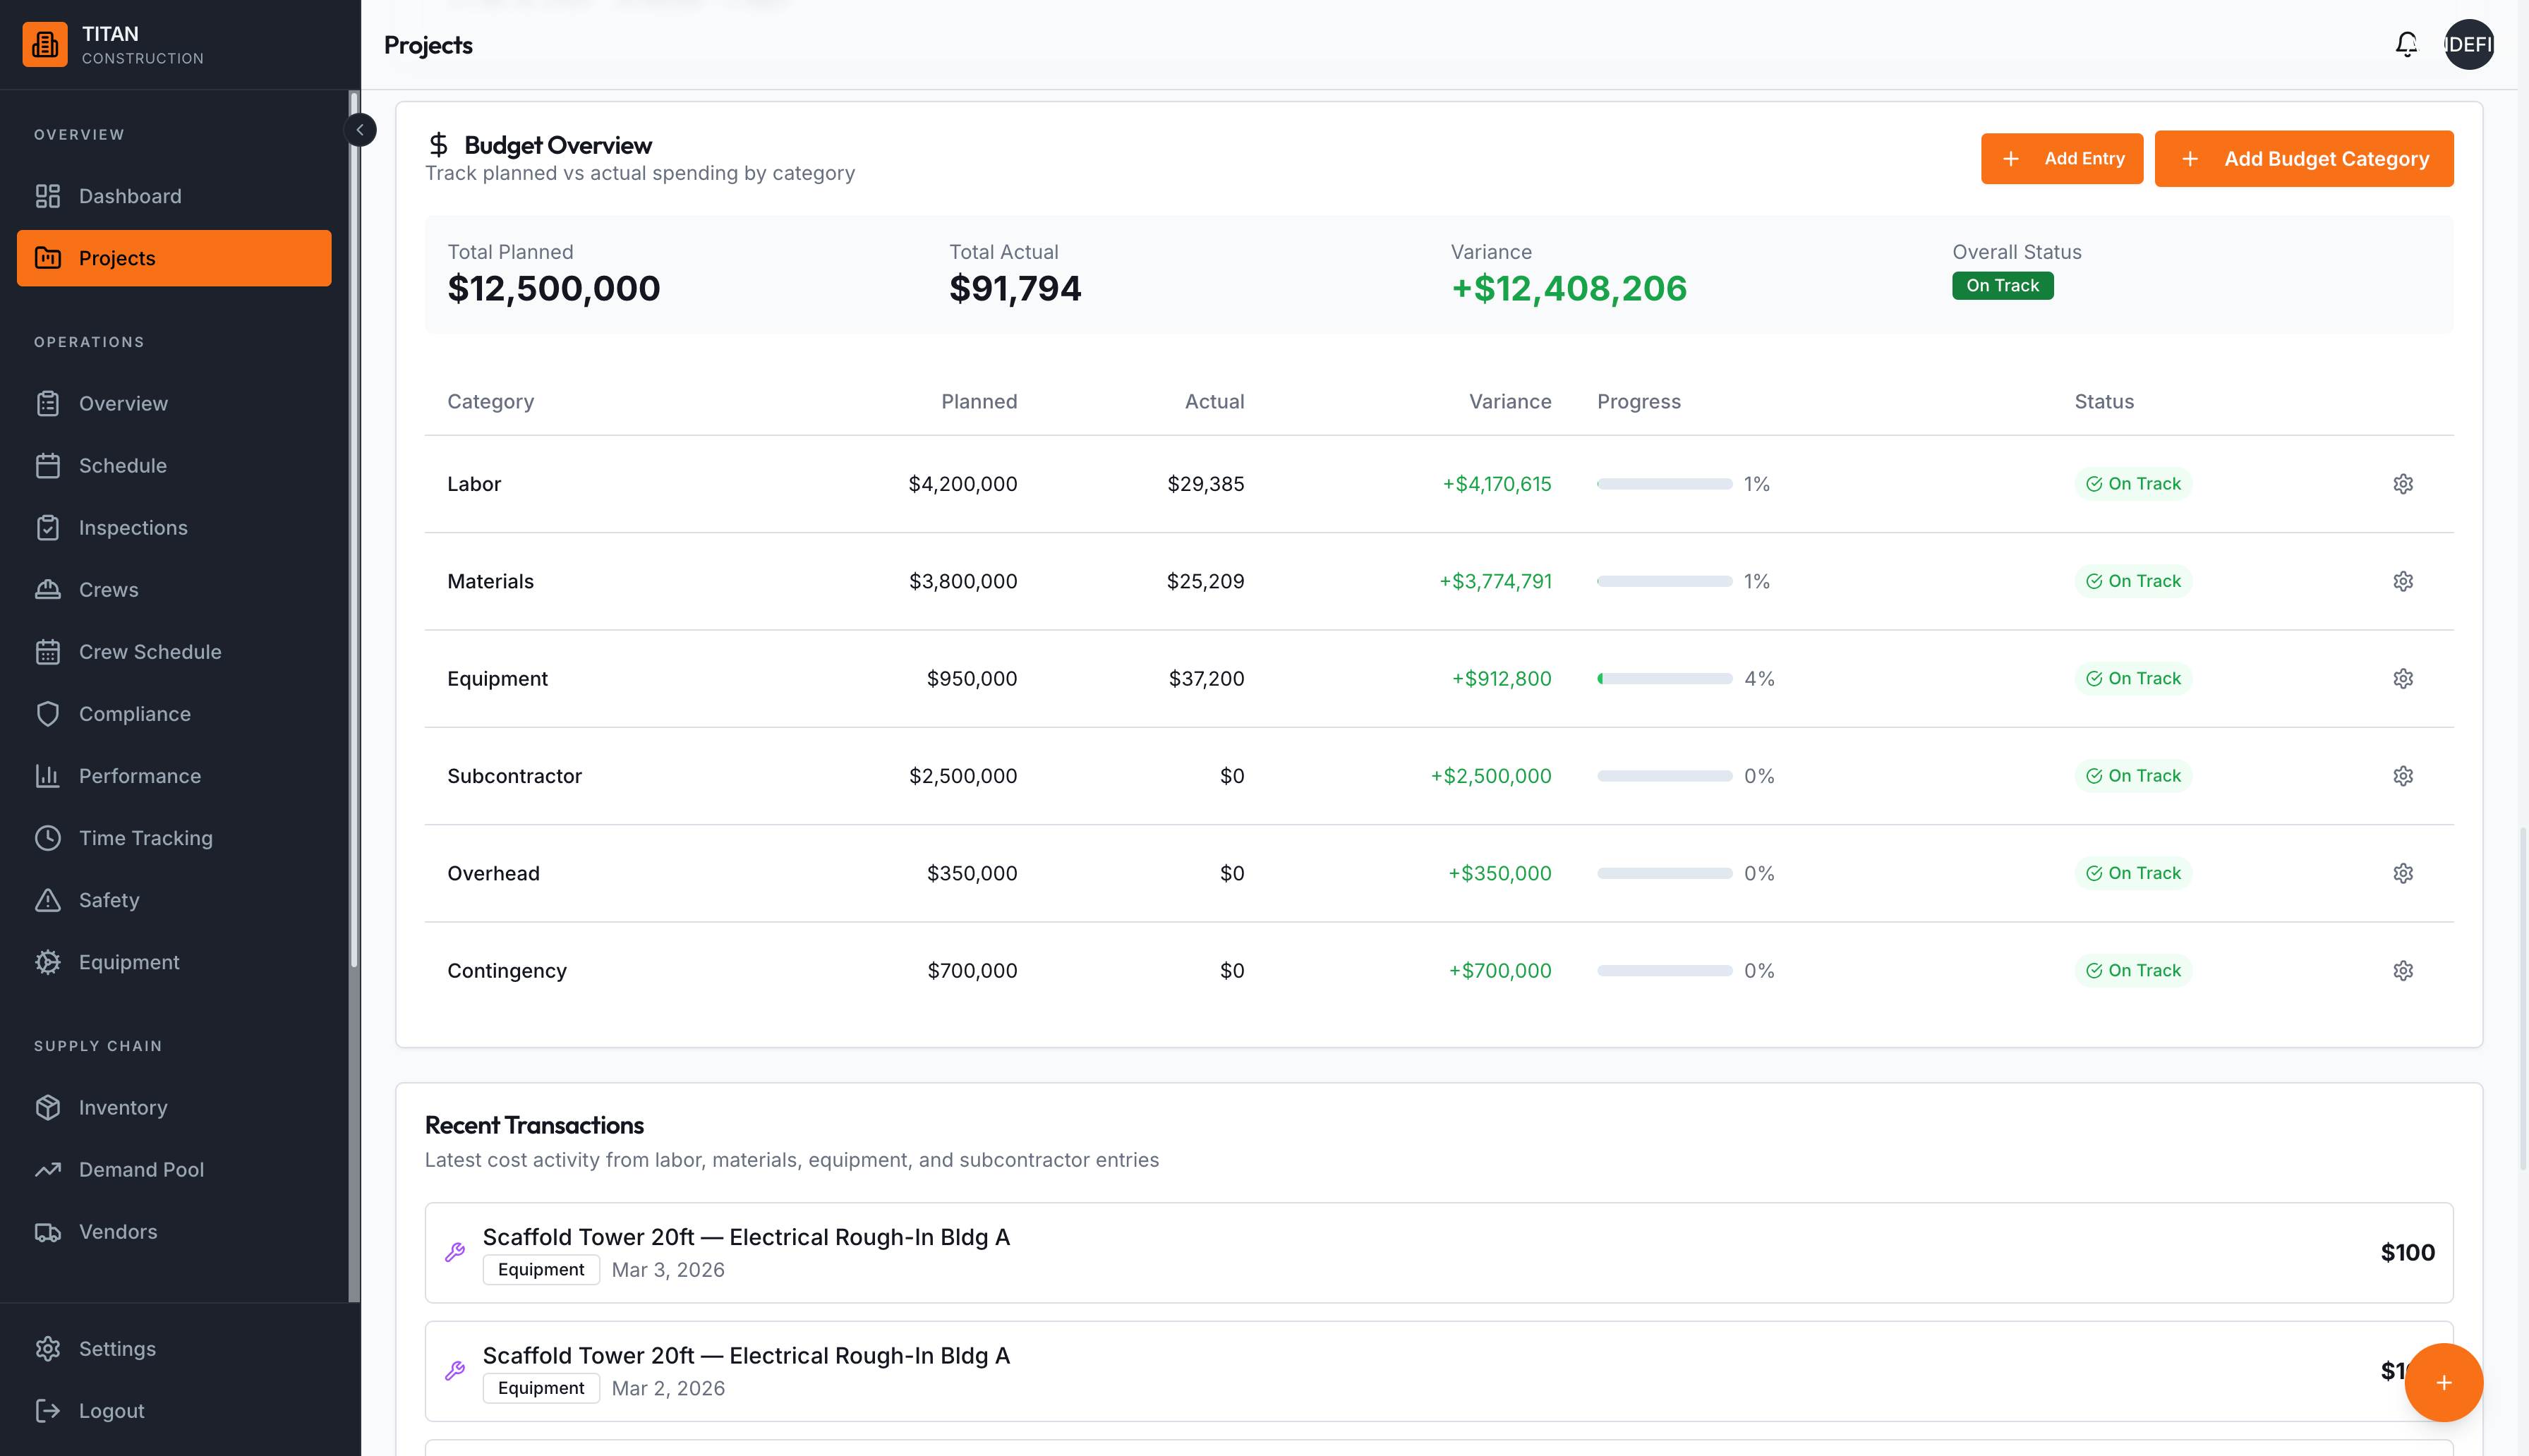Click the floating orange plus button

(2443, 1383)
